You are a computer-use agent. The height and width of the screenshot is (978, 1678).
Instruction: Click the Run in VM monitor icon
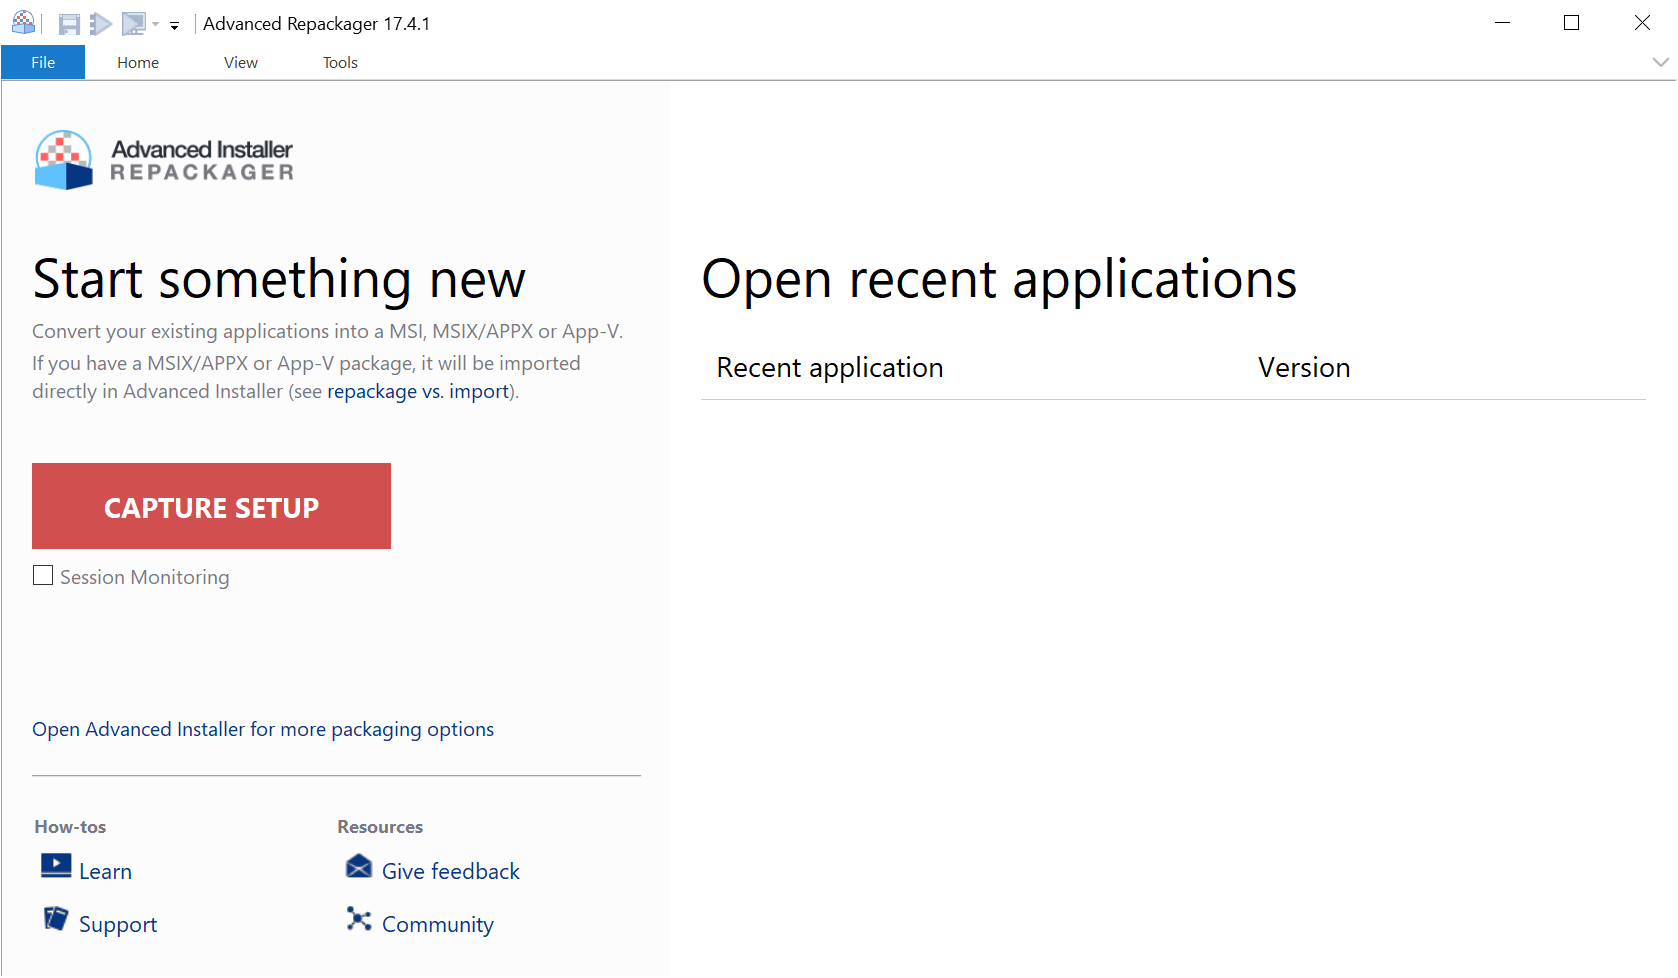coord(133,24)
